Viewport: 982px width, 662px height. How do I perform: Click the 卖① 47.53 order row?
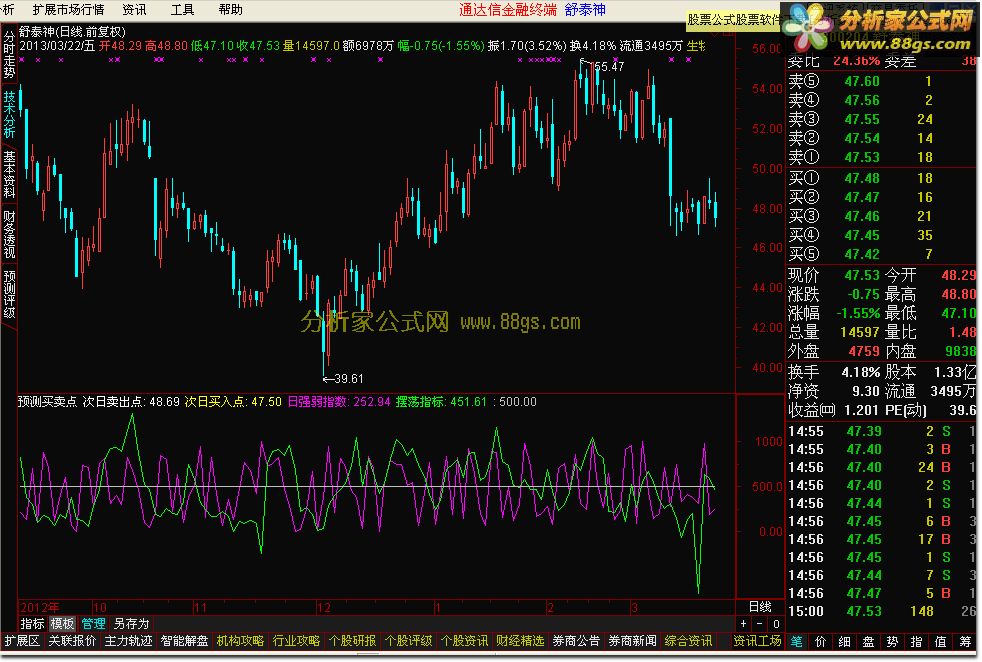pyautogui.click(x=881, y=157)
